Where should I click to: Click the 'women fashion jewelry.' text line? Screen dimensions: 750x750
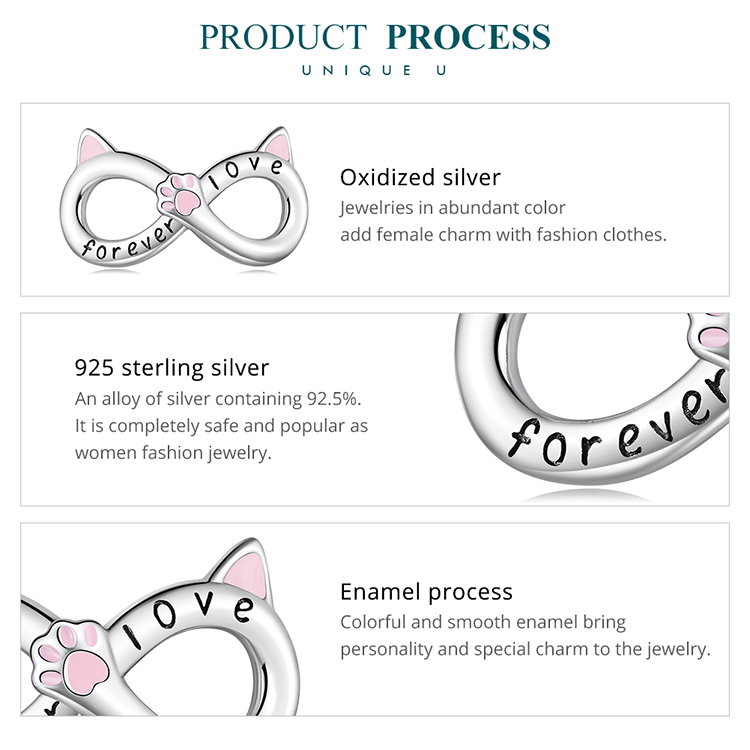click(x=173, y=451)
